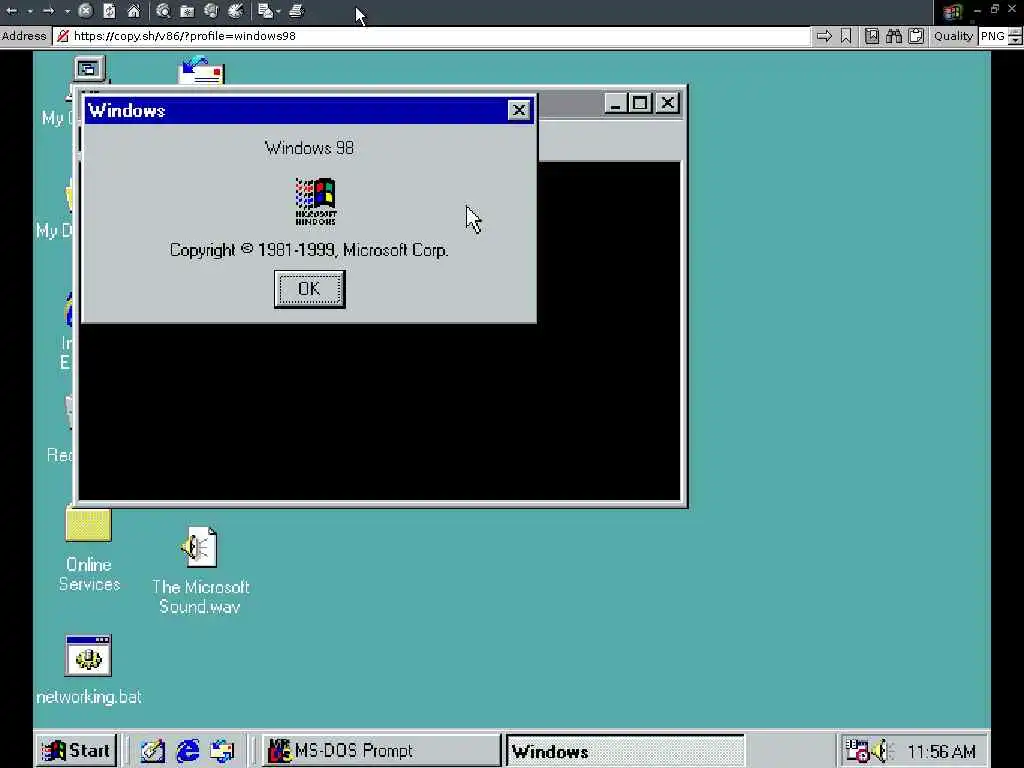1024x768 pixels.
Task: Open find using the binoculars icon
Action: tap(894, 36)
